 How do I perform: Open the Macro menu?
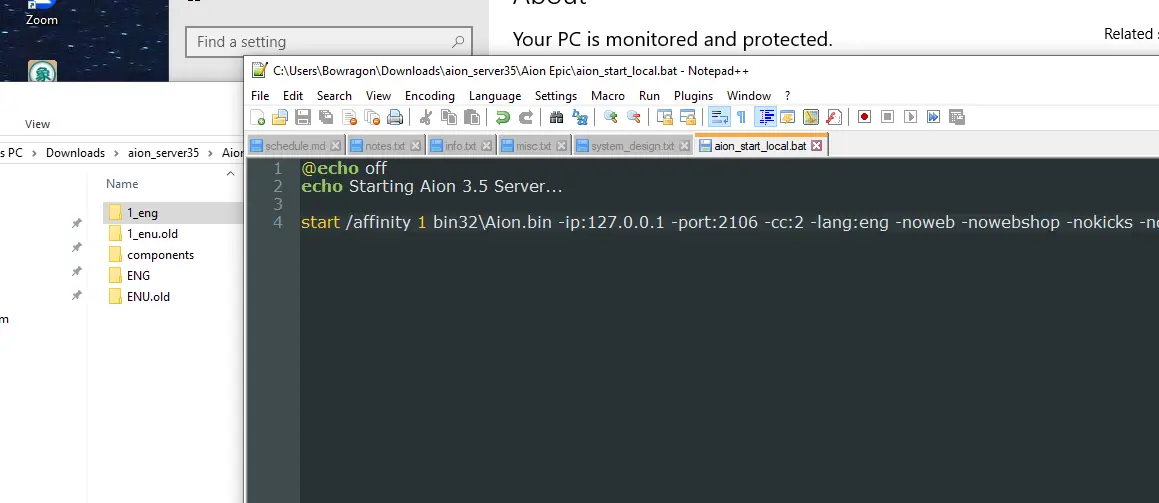(x=608, y=96)
